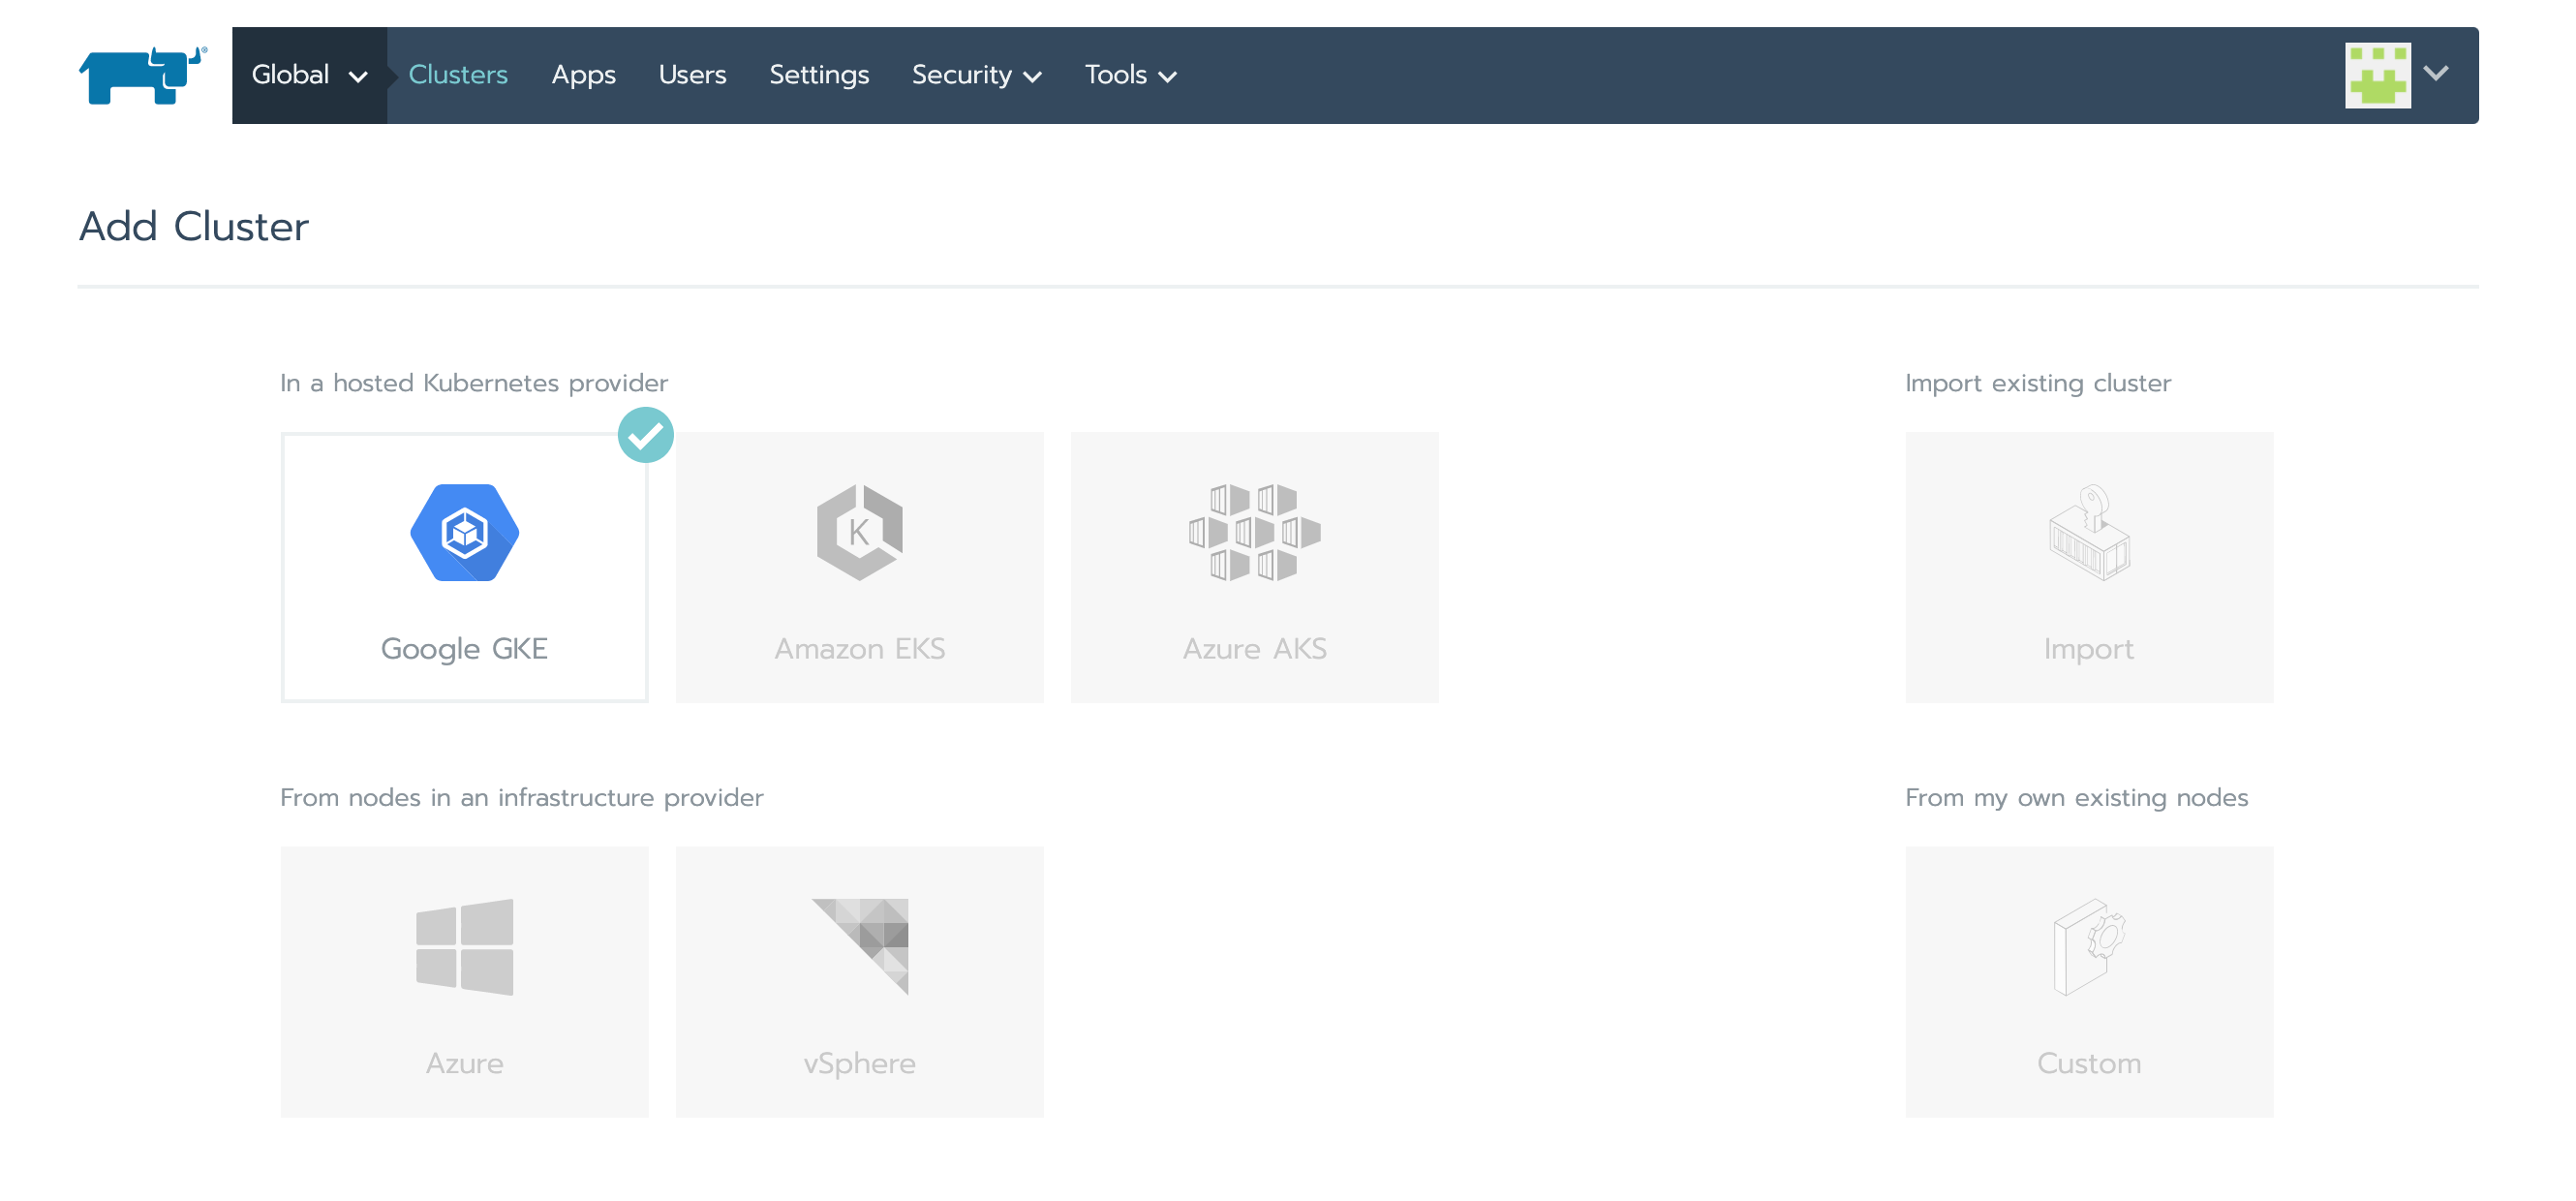Select the Google GKE hexagon icon
Screen dimensions: 2576x1201
464,533
